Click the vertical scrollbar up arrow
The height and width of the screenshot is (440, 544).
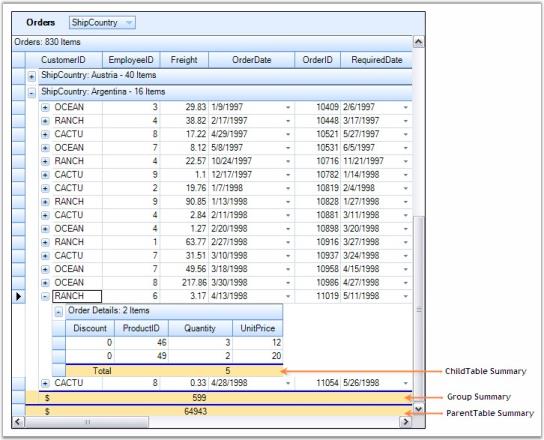point(418,42)
